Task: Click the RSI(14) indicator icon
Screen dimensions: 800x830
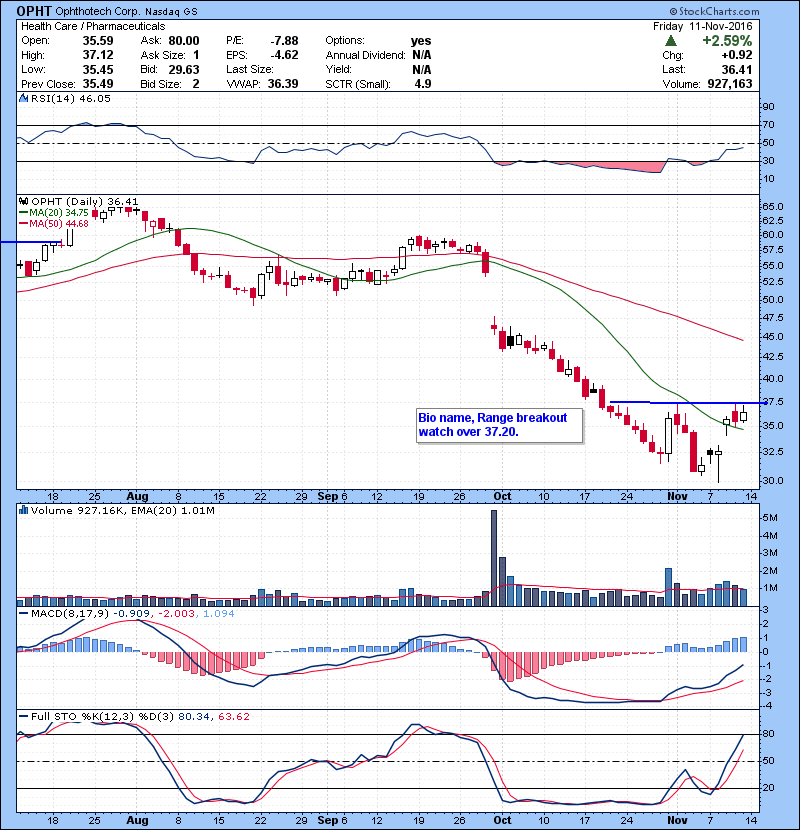Action: (x=23, y=98)
